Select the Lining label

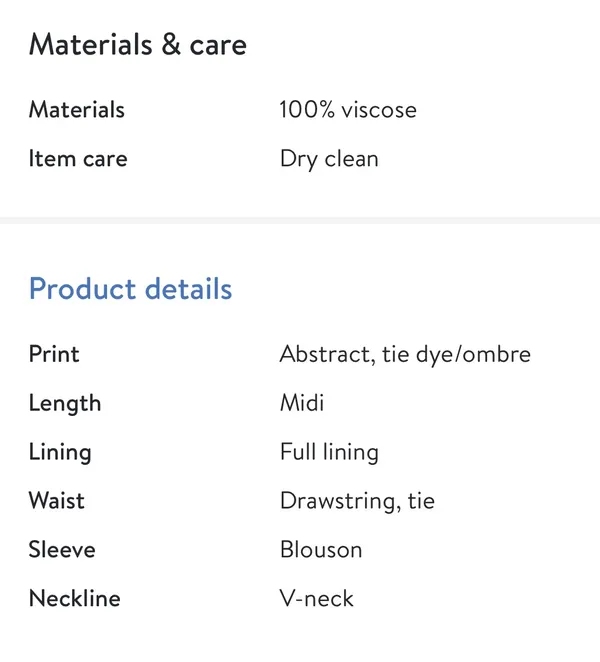click(60, 452)
